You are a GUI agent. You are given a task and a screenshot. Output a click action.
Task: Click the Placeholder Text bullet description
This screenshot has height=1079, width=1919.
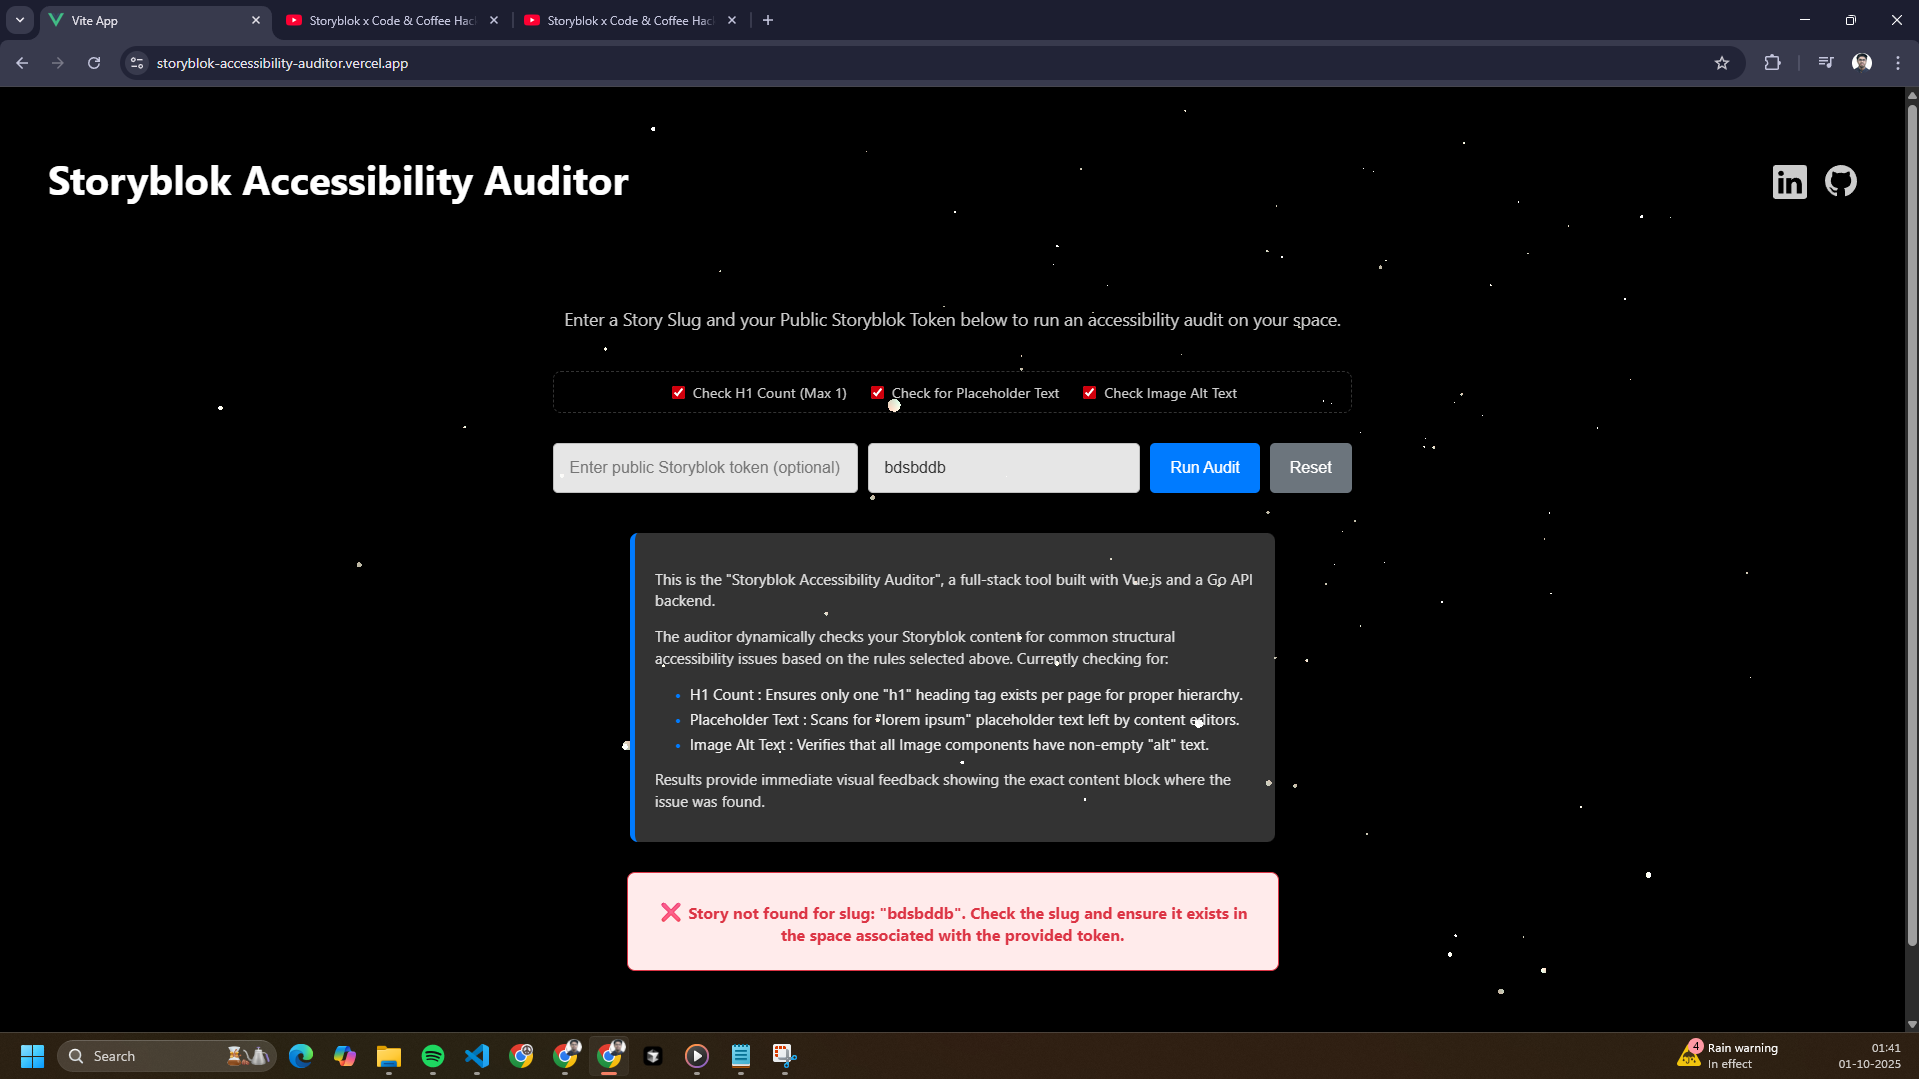point(964,720)
